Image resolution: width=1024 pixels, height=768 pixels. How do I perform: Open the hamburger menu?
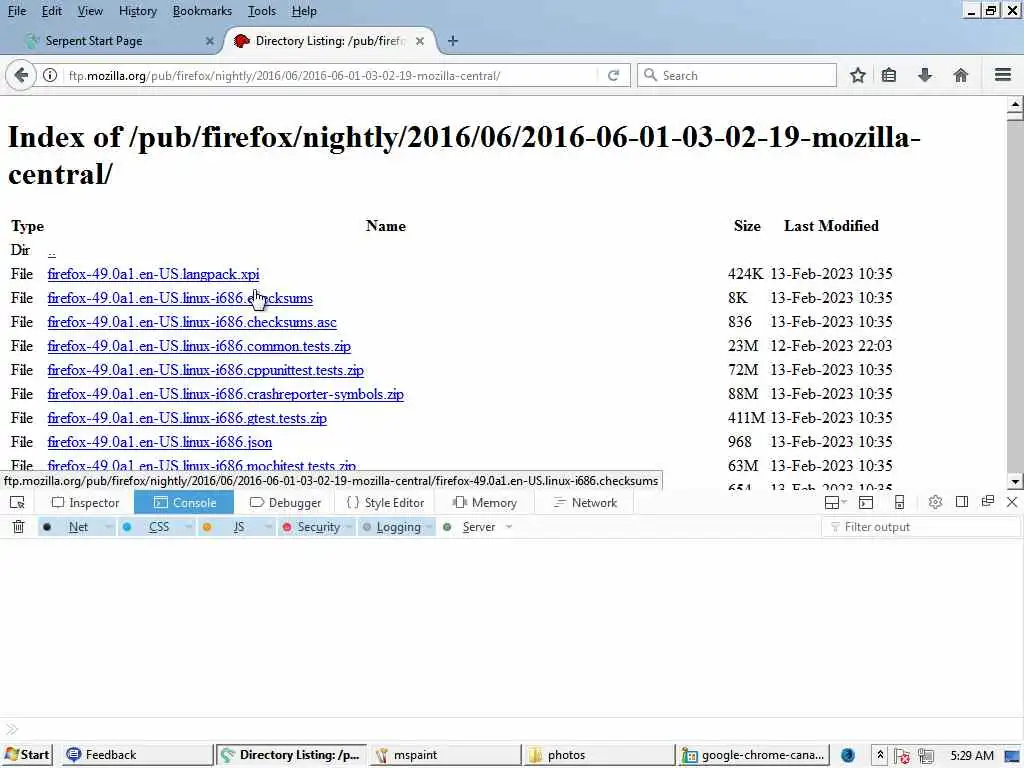[x=1003, y=75]
